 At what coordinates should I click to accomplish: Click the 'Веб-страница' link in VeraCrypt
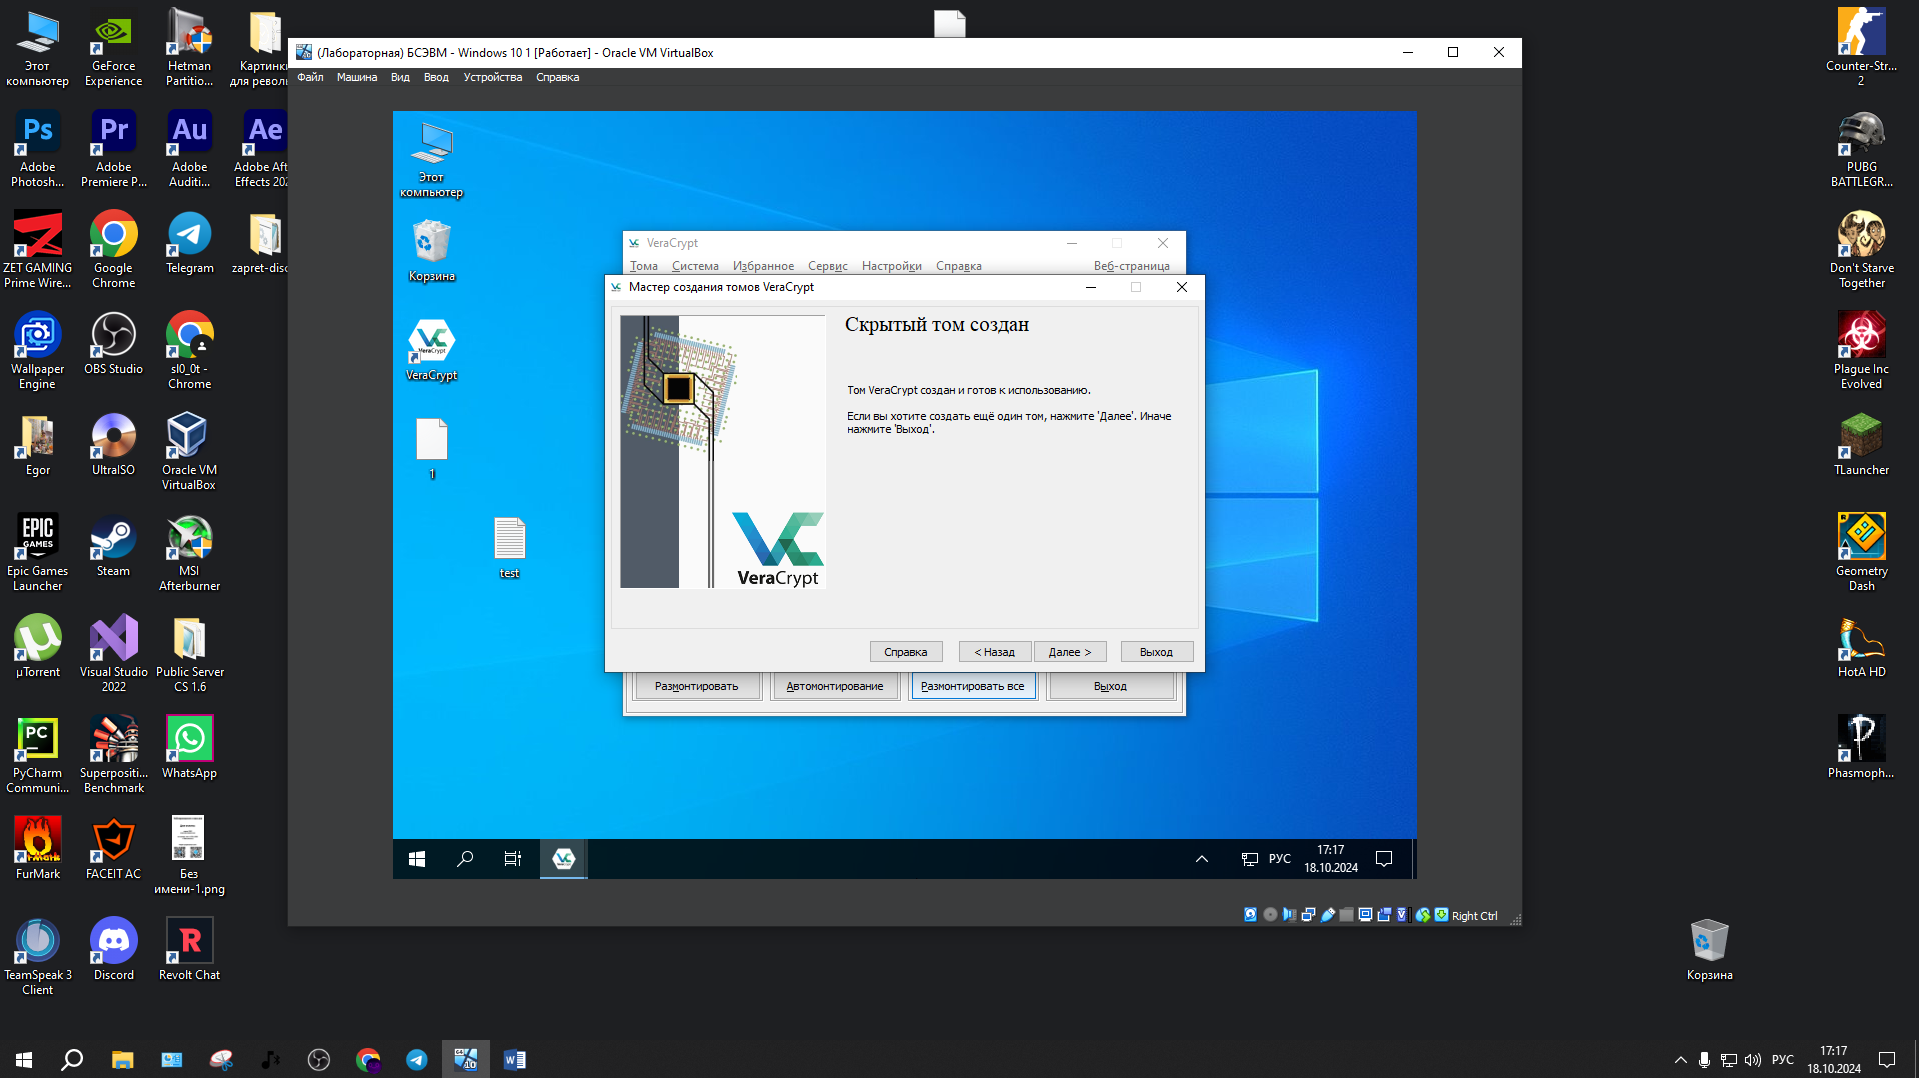point(1131,266)
